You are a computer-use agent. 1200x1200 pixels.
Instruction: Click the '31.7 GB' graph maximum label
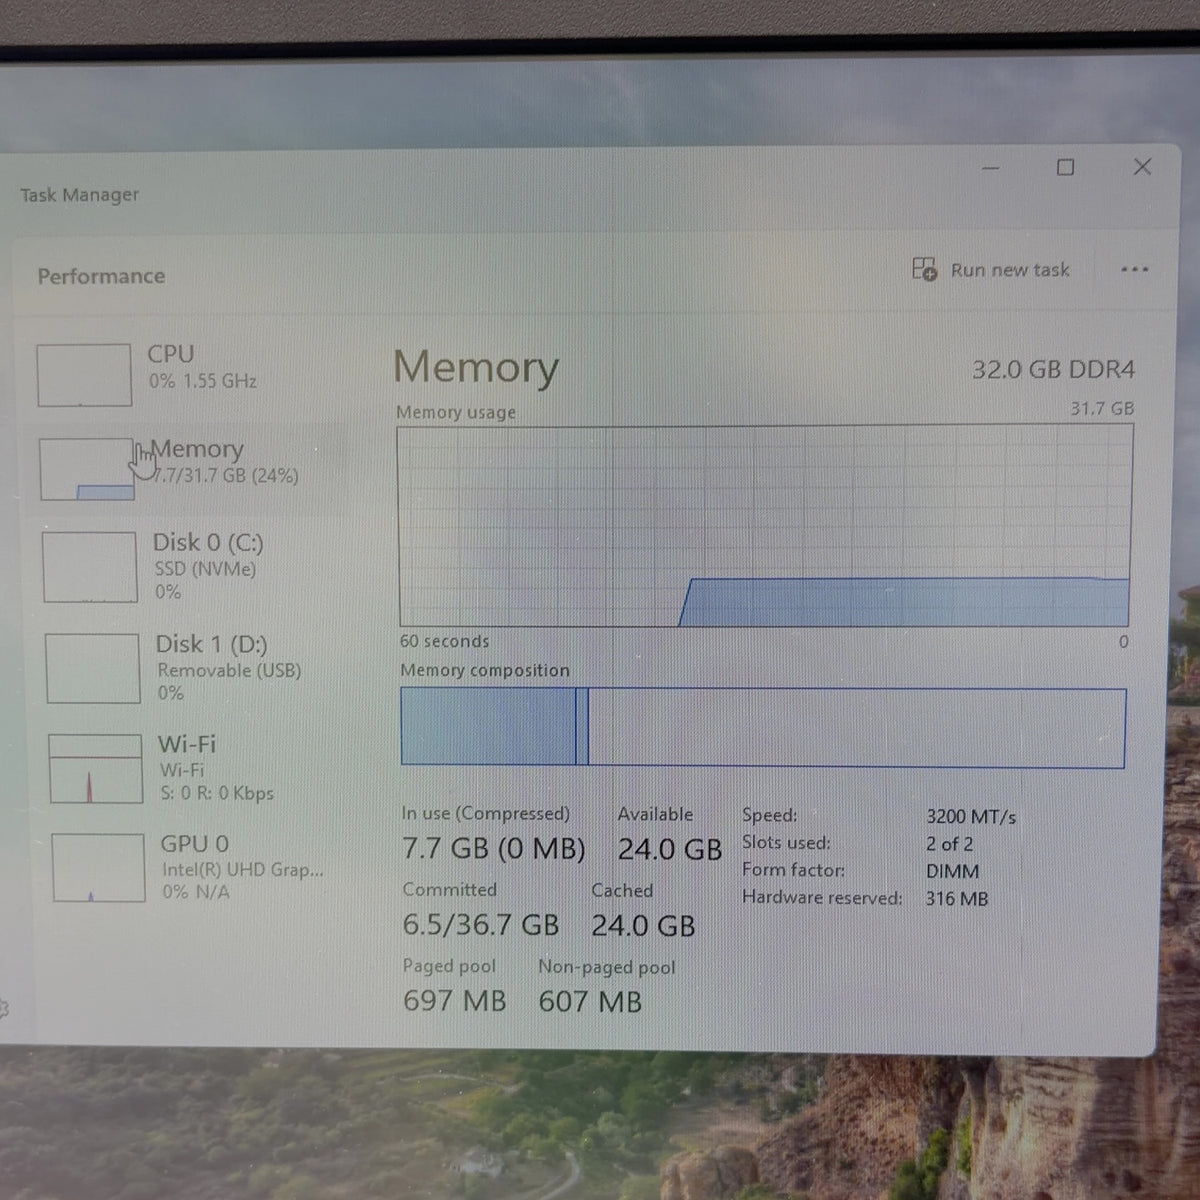pos(1102,408)
